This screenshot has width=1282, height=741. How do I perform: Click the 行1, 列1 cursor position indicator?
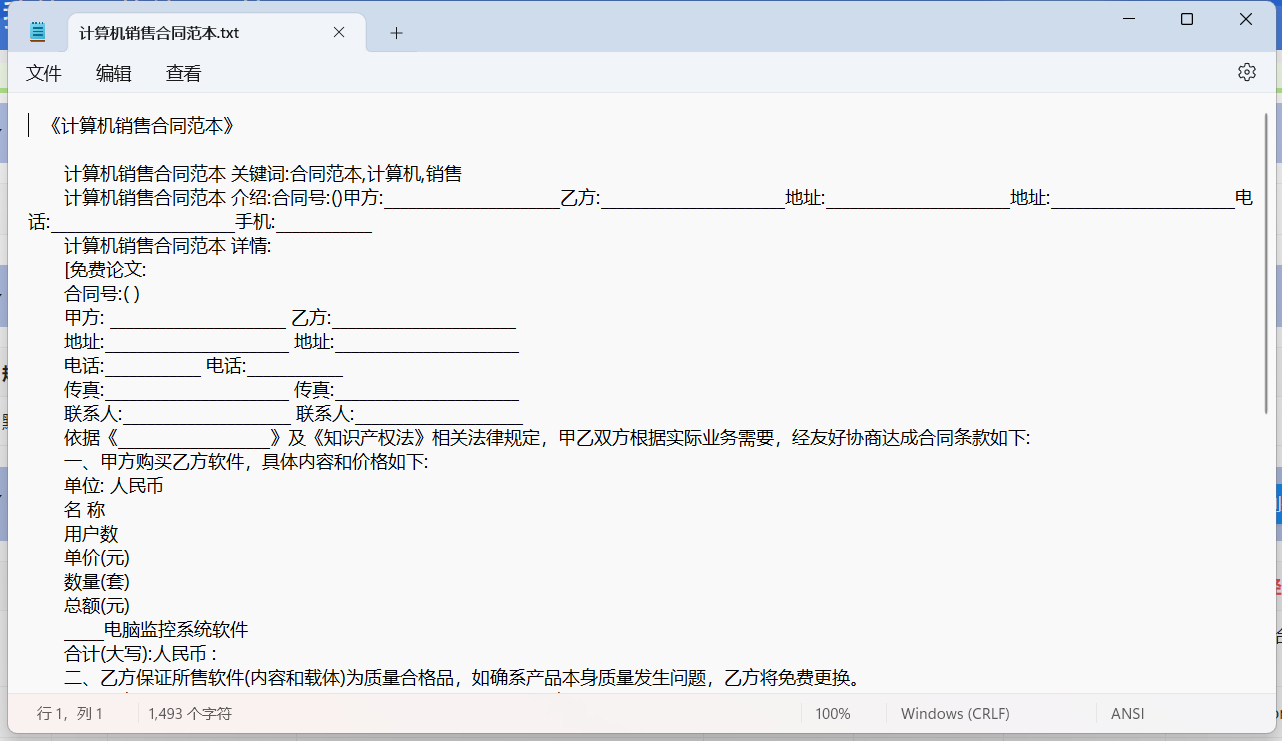point(70,713)
